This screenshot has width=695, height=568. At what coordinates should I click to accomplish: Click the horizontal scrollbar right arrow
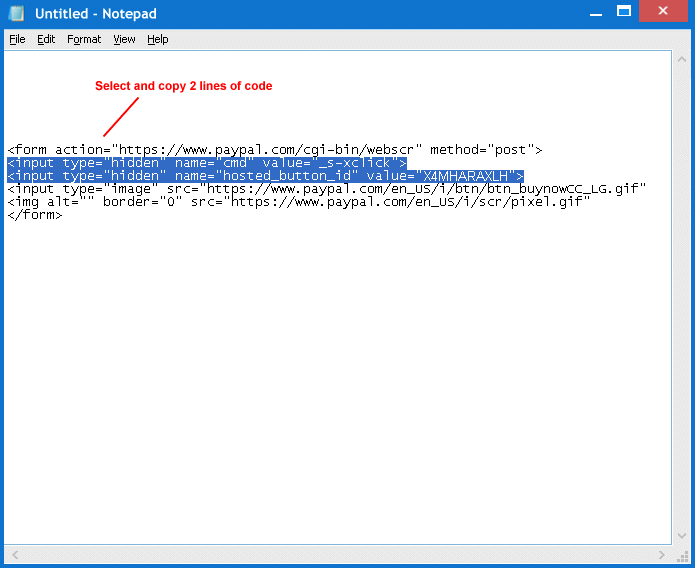[x=662, y=555]
